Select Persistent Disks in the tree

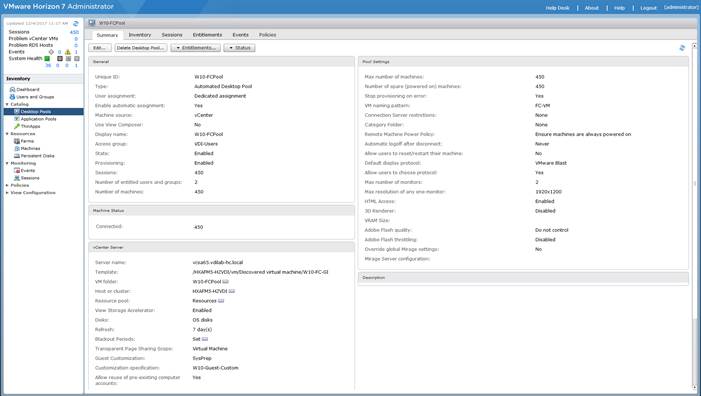point(38,156)
